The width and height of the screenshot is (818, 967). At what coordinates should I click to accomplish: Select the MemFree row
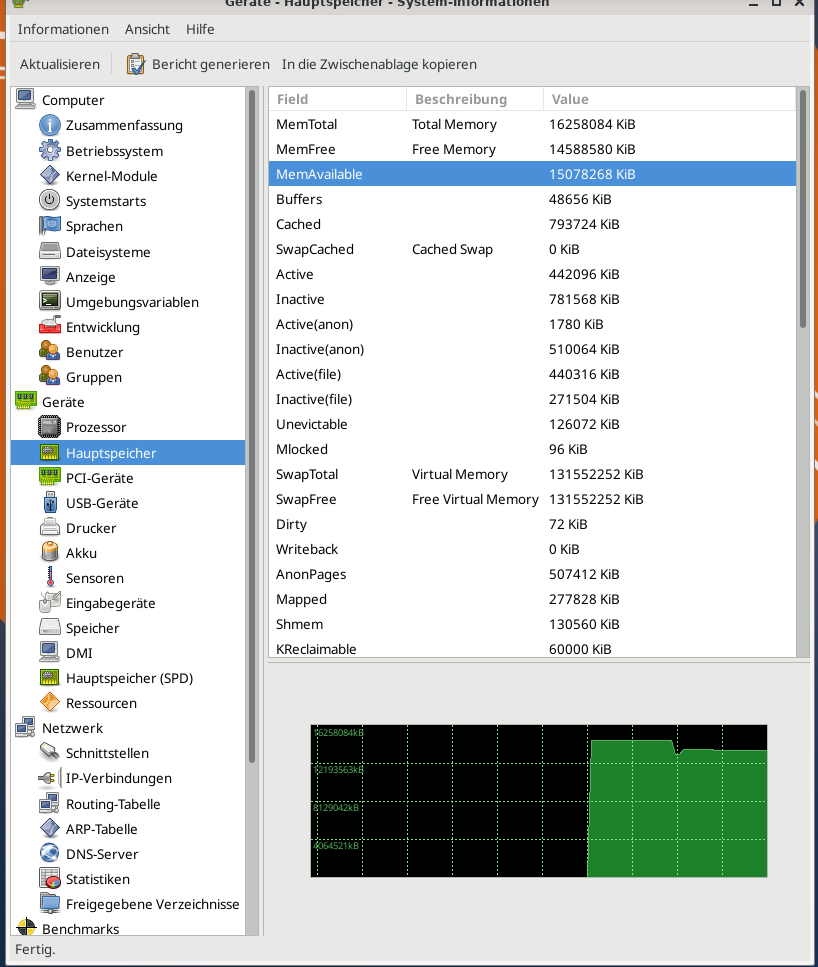532,149
